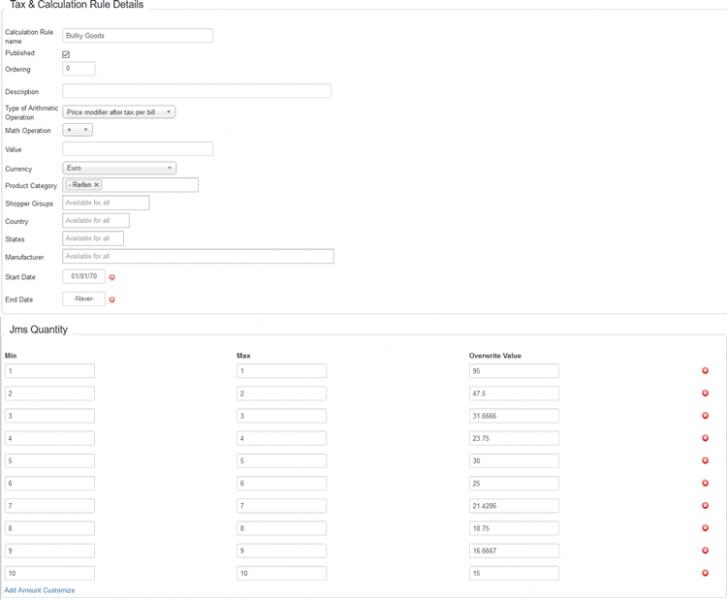Click the Add Amount Customize link
Screen dimensions: 727x600
click(40, 591)
